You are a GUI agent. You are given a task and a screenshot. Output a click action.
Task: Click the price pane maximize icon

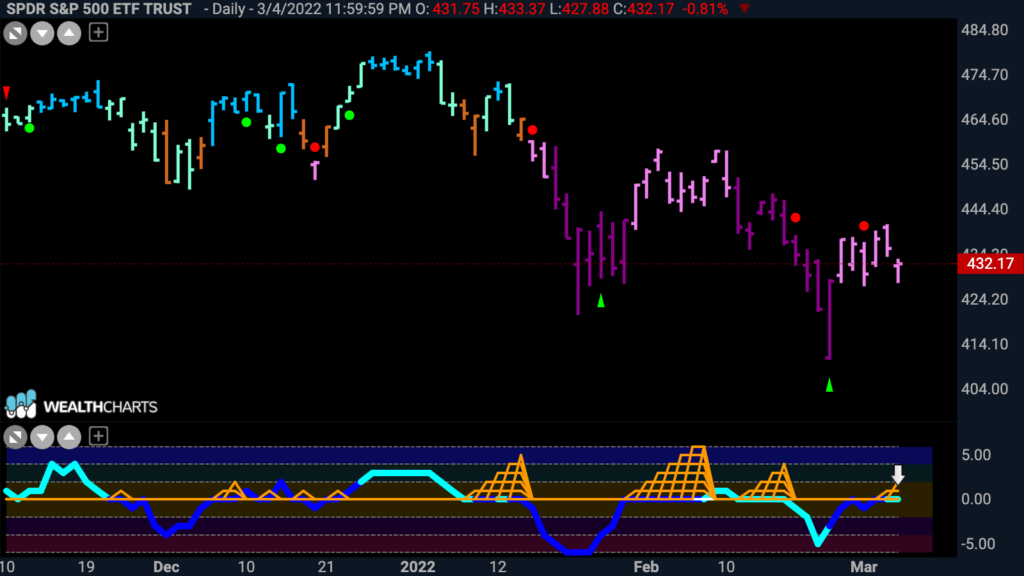point(16,32)
